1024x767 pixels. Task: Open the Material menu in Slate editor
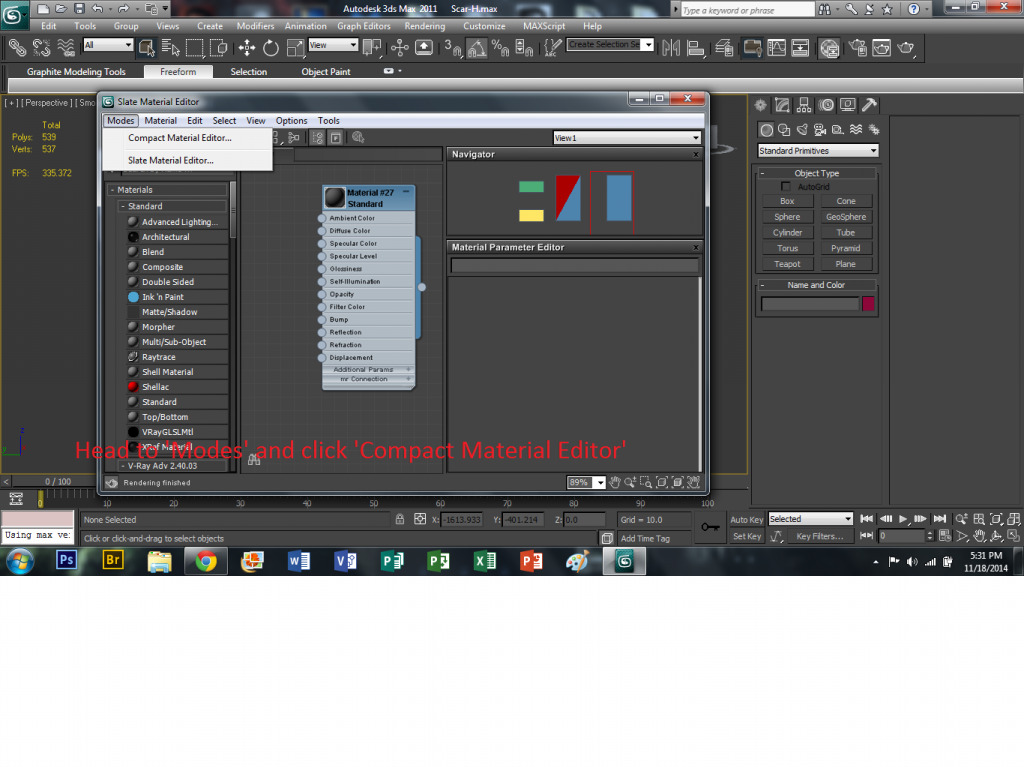point(161,121)
